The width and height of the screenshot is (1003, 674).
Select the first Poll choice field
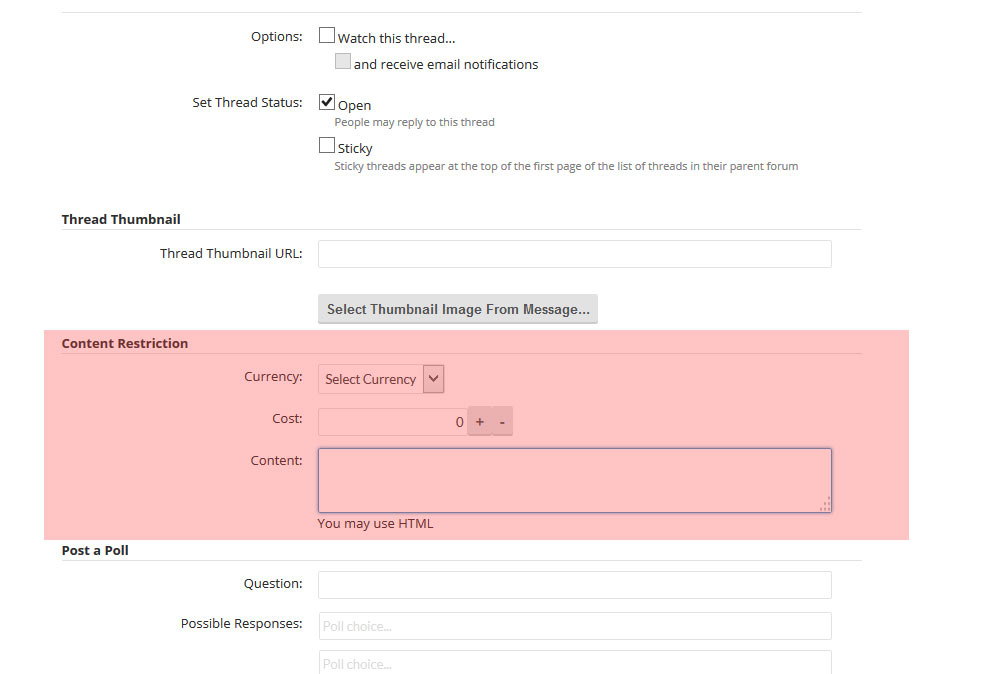(x=574, y=626)
